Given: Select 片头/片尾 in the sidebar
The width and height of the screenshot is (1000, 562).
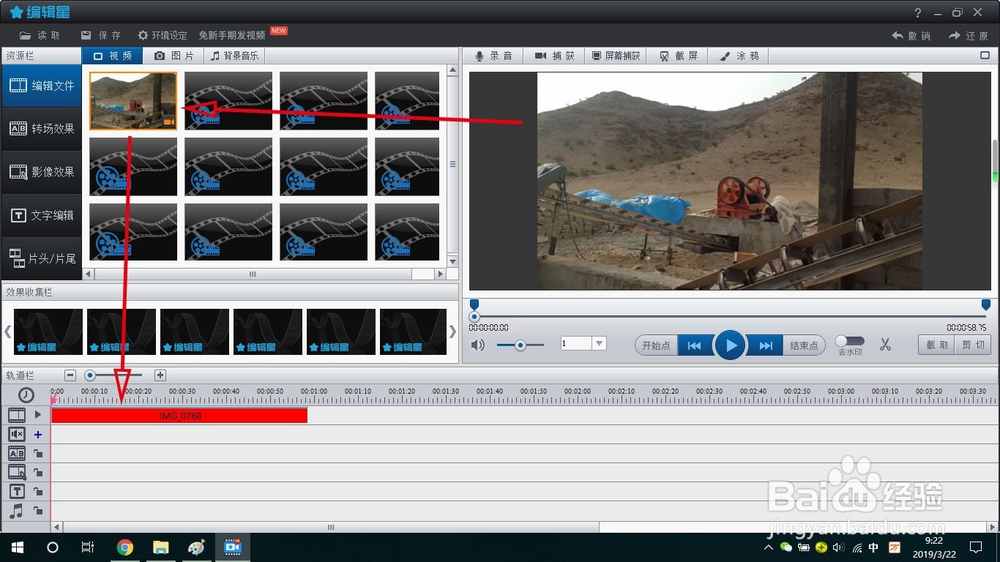Looking at the screenshot, I should [41, 258].
